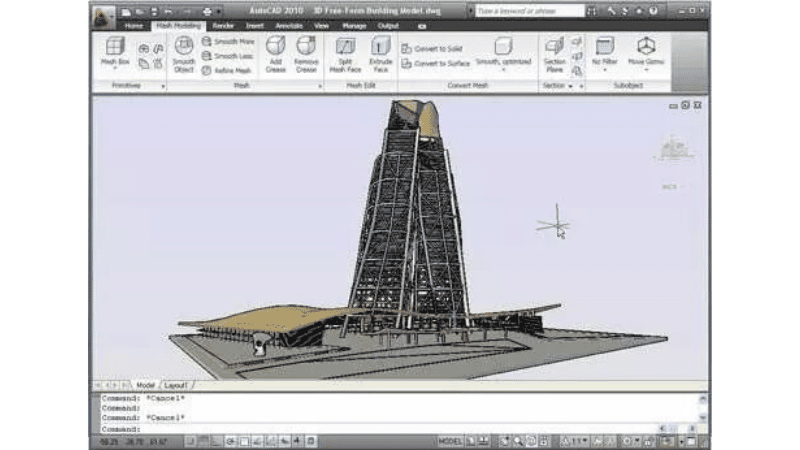Viewport: 800px width, 450px height.
Task: Undo the last action from the quick access toolbar
Action: pyautogui.click(x=168, y=11)
